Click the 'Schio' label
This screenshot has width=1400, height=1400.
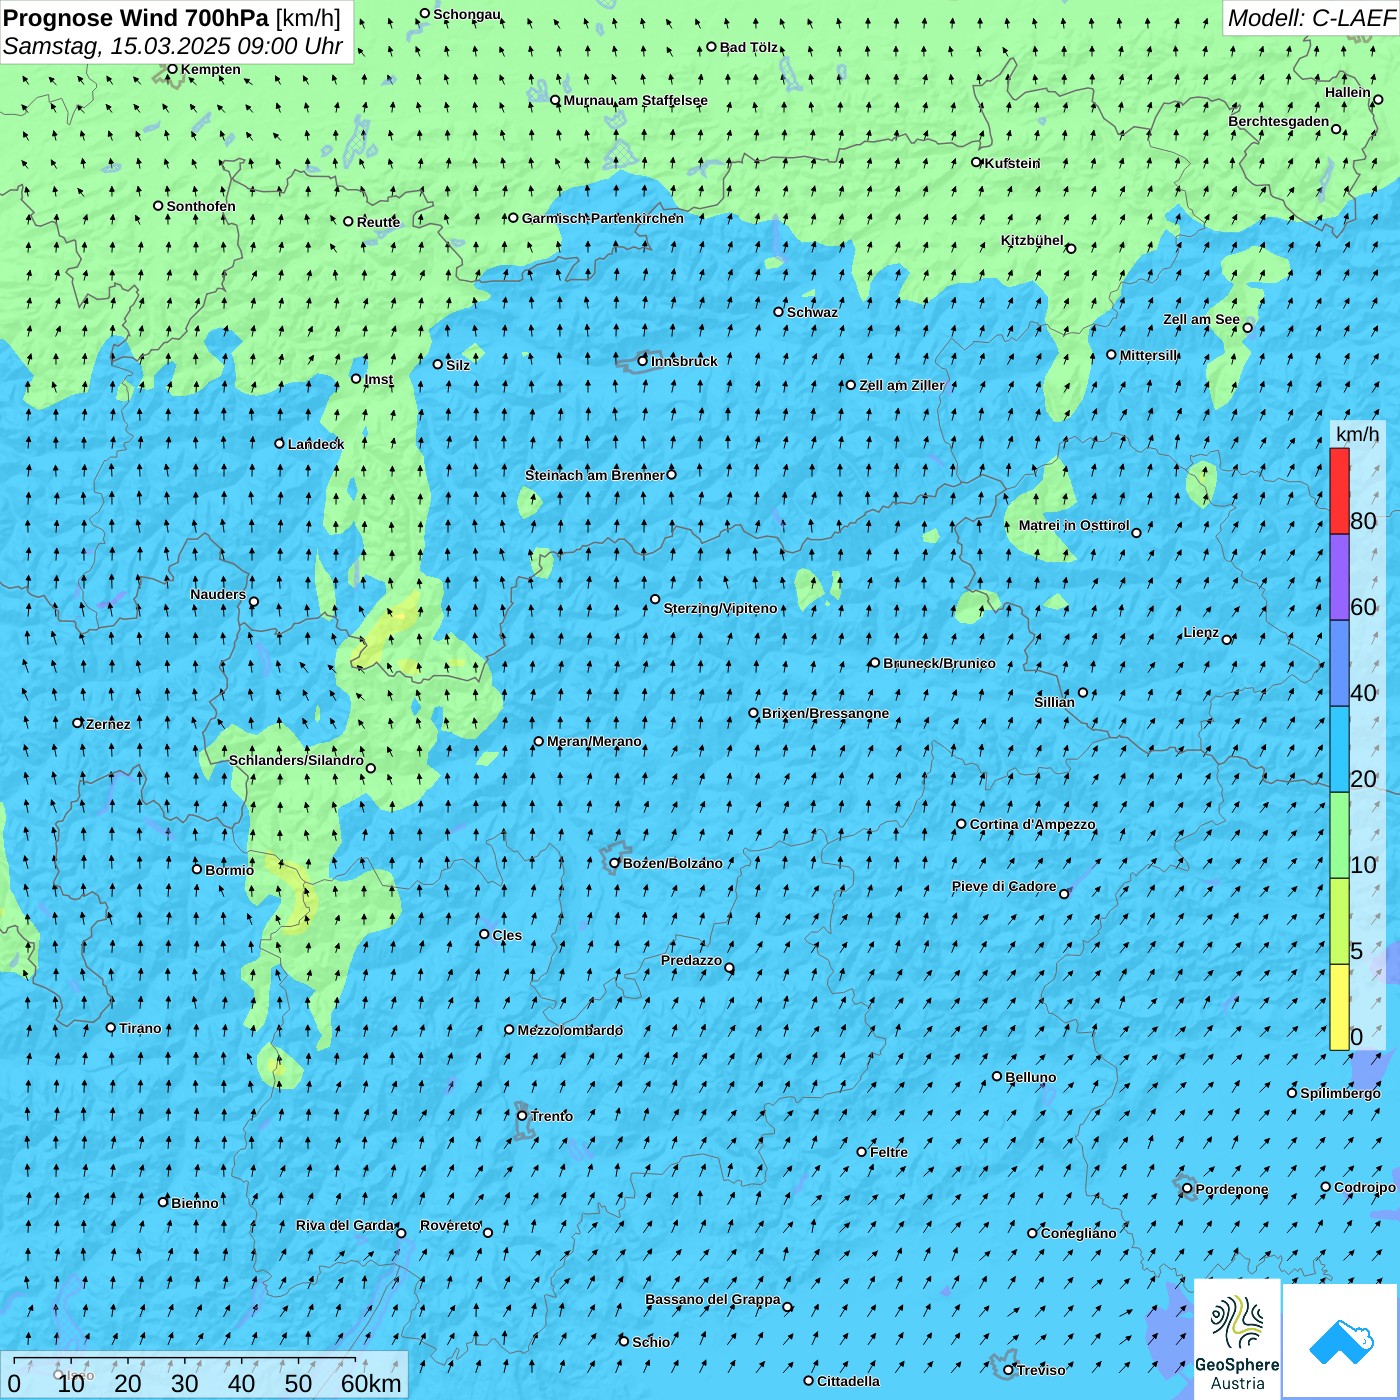[651, 1342]
